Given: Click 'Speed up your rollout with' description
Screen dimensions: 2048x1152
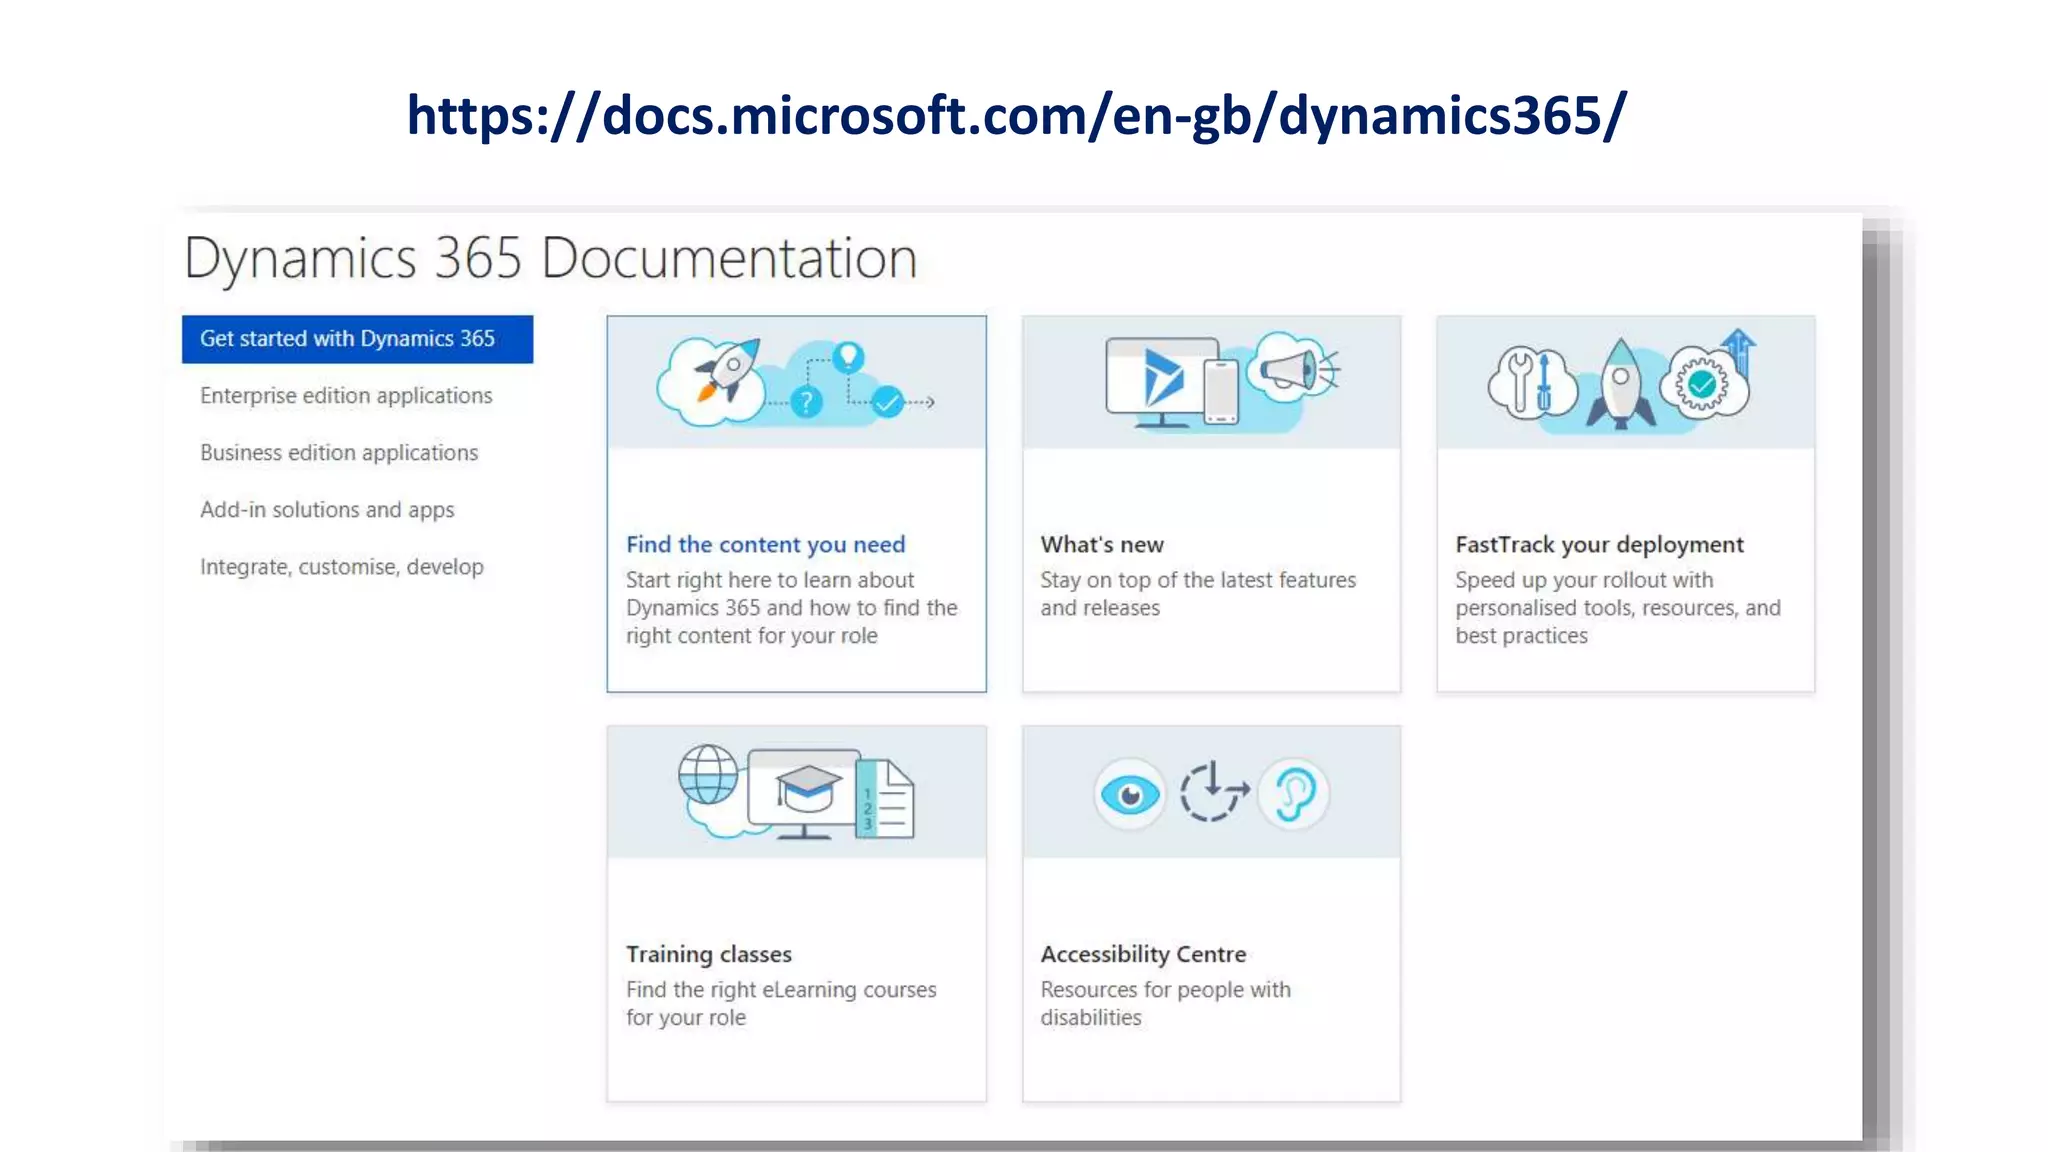Looking at the screenshot, I should [1584, 580].
